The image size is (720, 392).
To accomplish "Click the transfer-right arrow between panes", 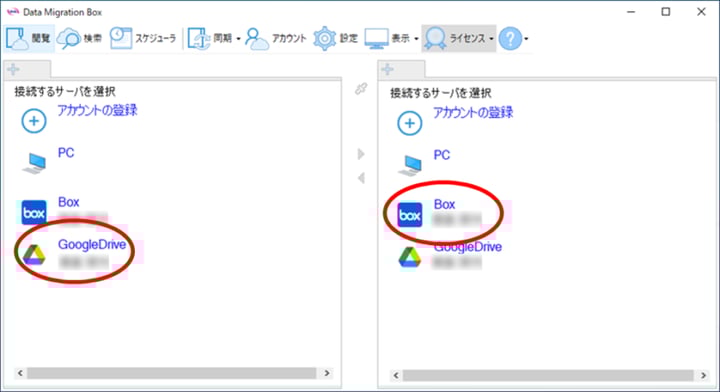I will (361, 153).
